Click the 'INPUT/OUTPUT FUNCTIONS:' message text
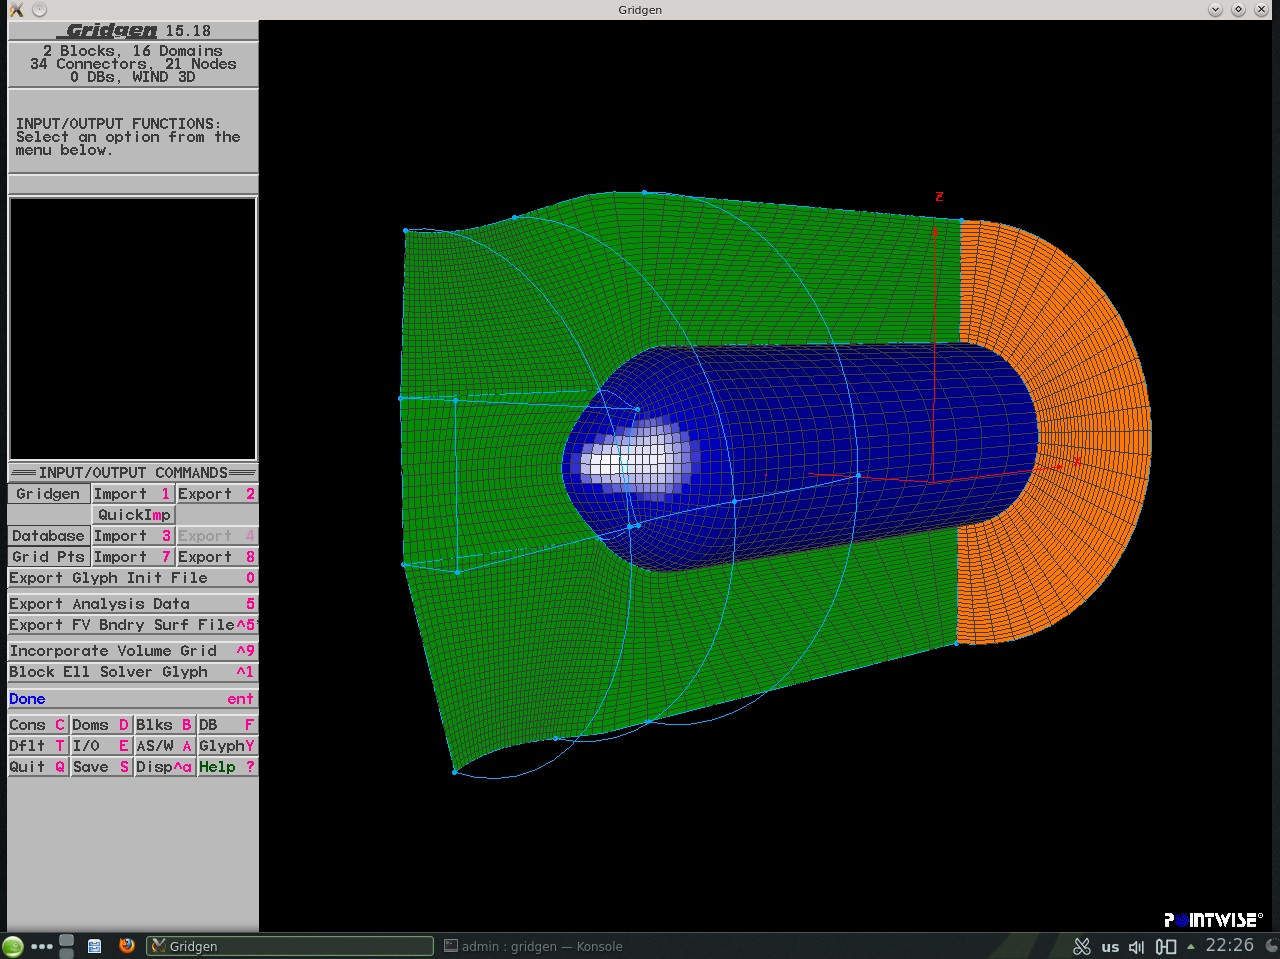Viewport: 1280px width, 959px height. pos(118,124)
